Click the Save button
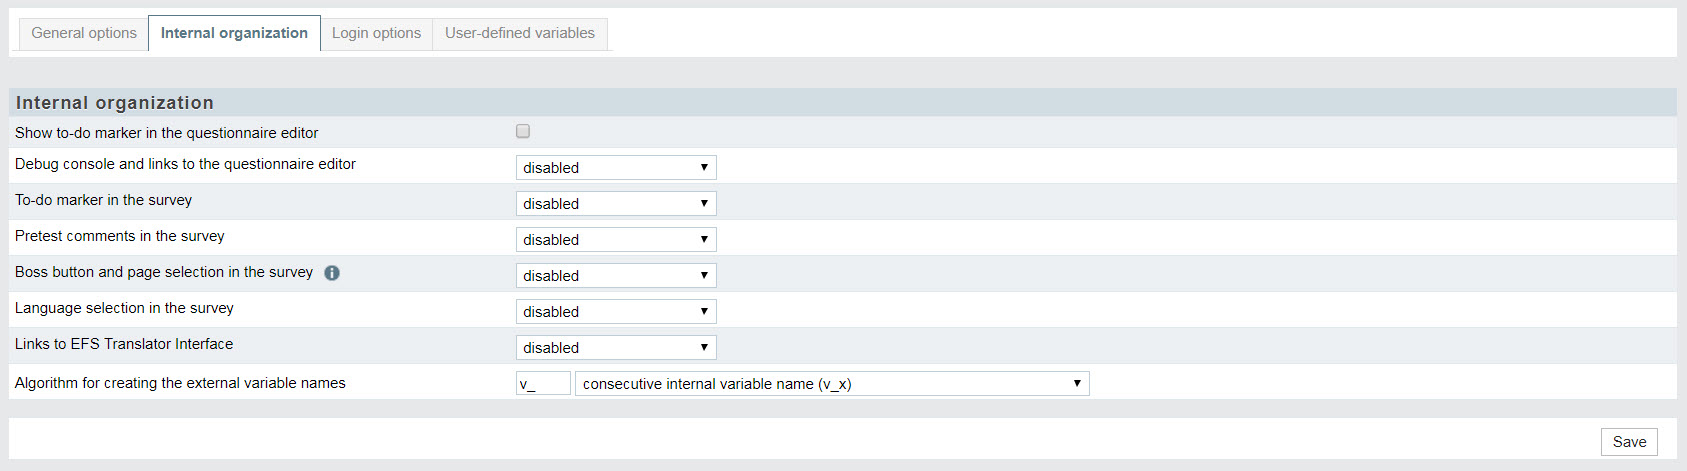 pyautogui.click(x=1629, y=442)
